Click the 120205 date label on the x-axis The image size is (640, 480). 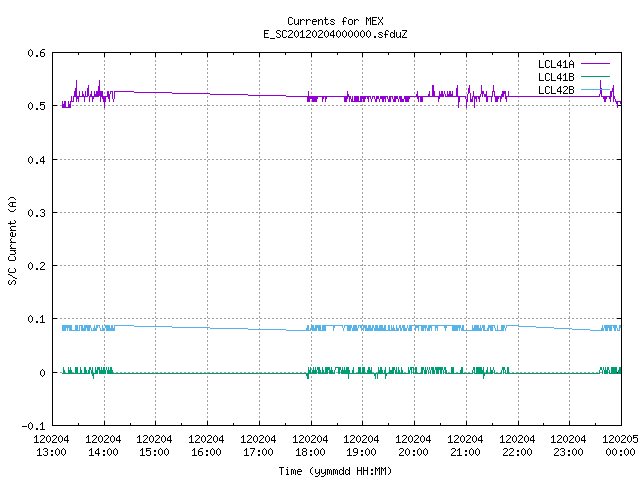[620, 439]
